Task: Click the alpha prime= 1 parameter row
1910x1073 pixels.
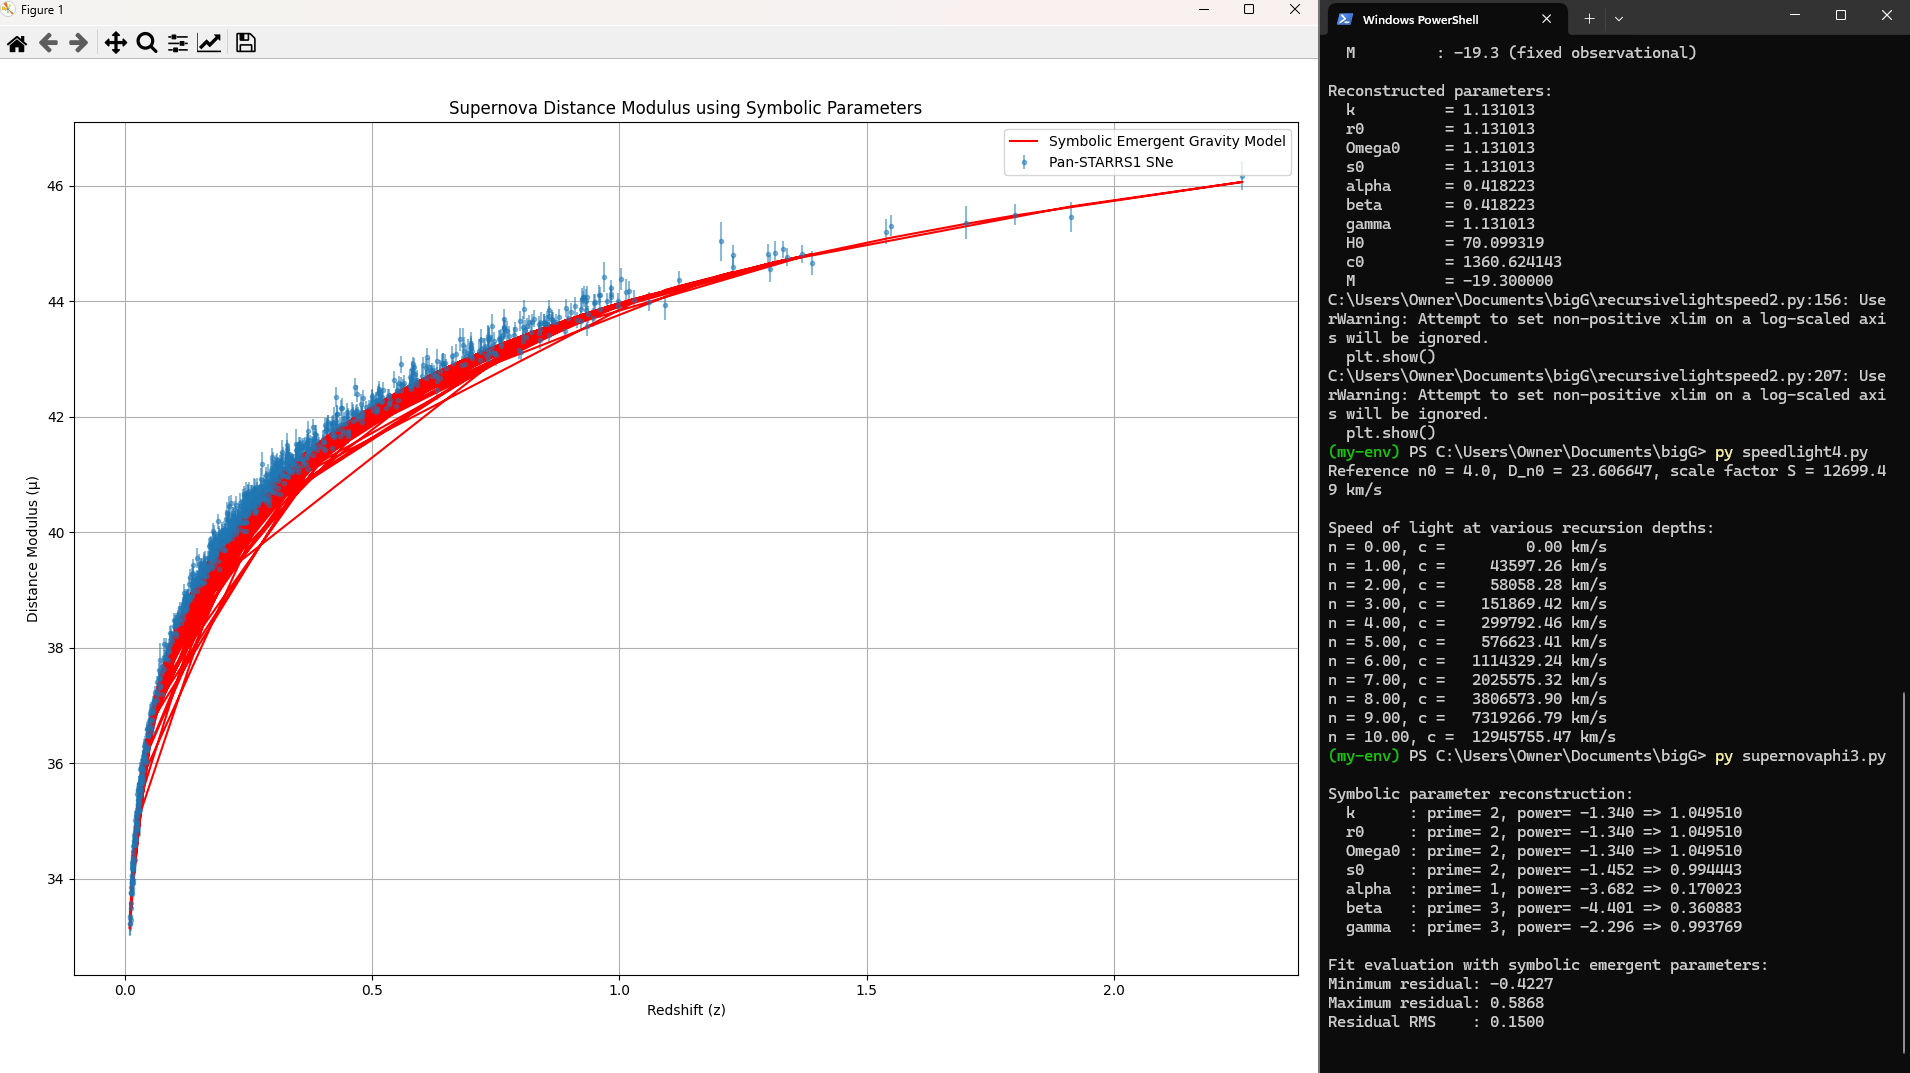Action: [x=1543, y=889]
